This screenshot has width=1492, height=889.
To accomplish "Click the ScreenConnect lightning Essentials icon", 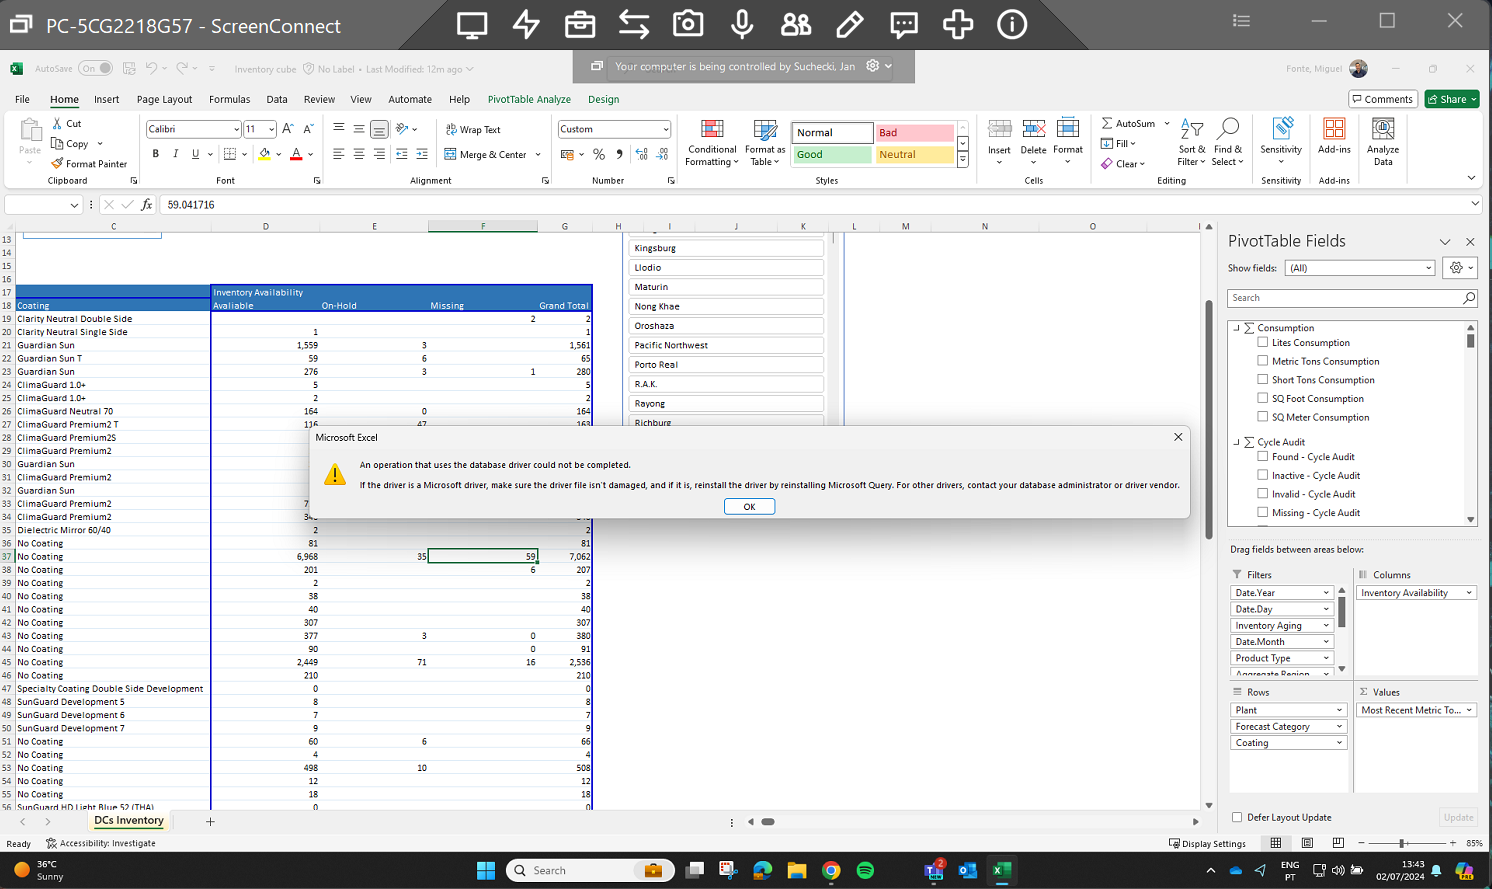I will point(526,24).
